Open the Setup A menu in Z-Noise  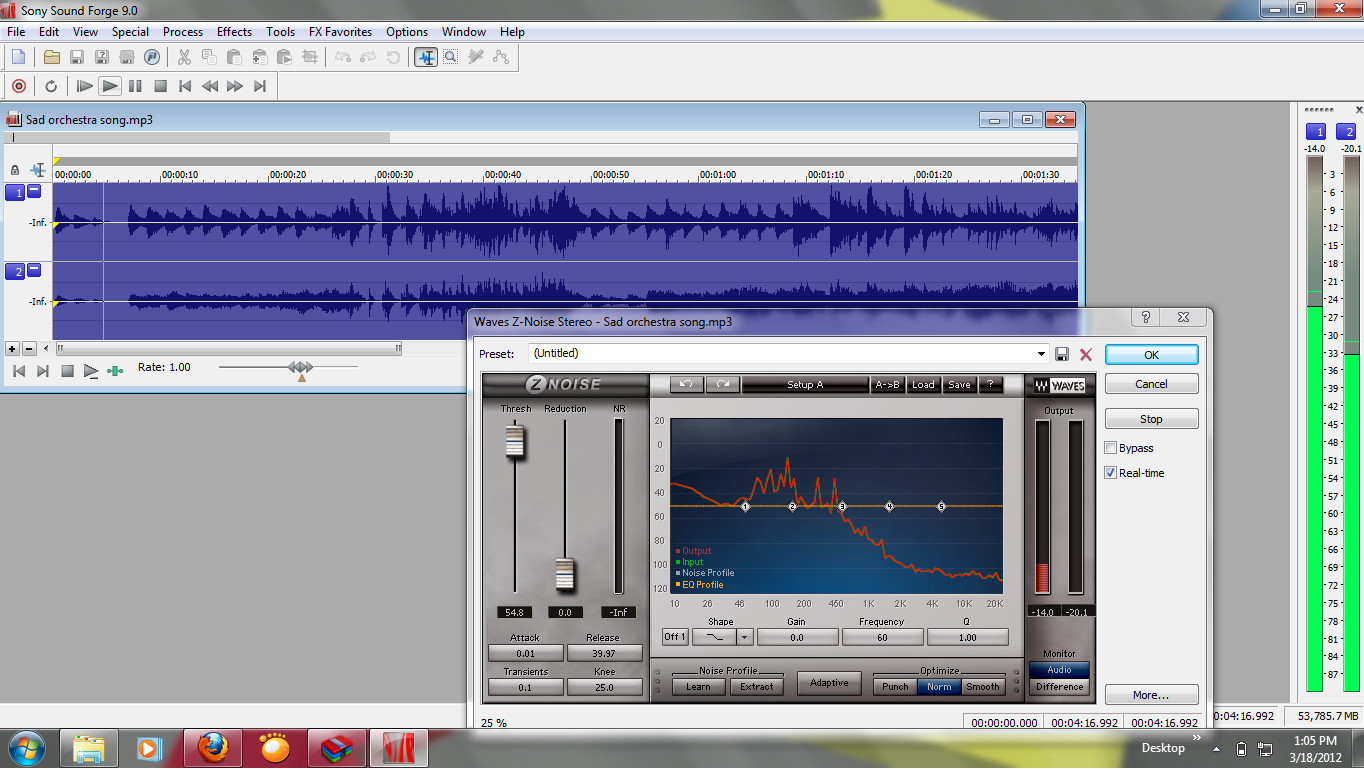tap(805, 384)
